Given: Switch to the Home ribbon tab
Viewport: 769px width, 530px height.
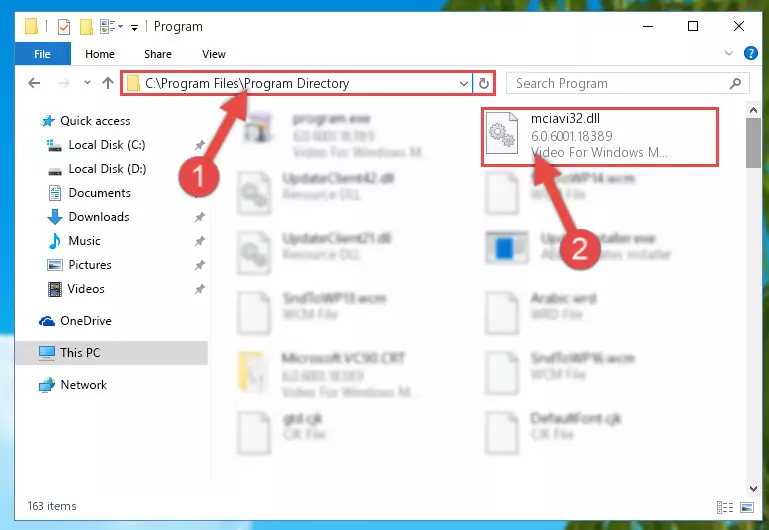Looking at the screenshot, I should coord(100,54).
